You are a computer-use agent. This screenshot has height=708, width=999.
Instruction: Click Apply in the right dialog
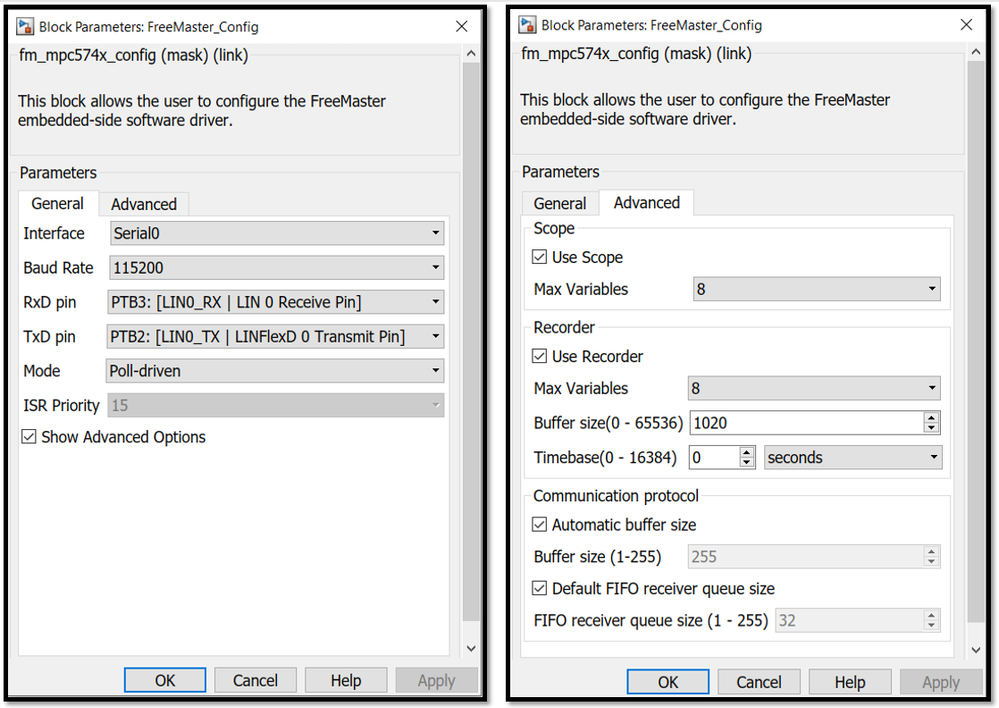pos(940,683)
